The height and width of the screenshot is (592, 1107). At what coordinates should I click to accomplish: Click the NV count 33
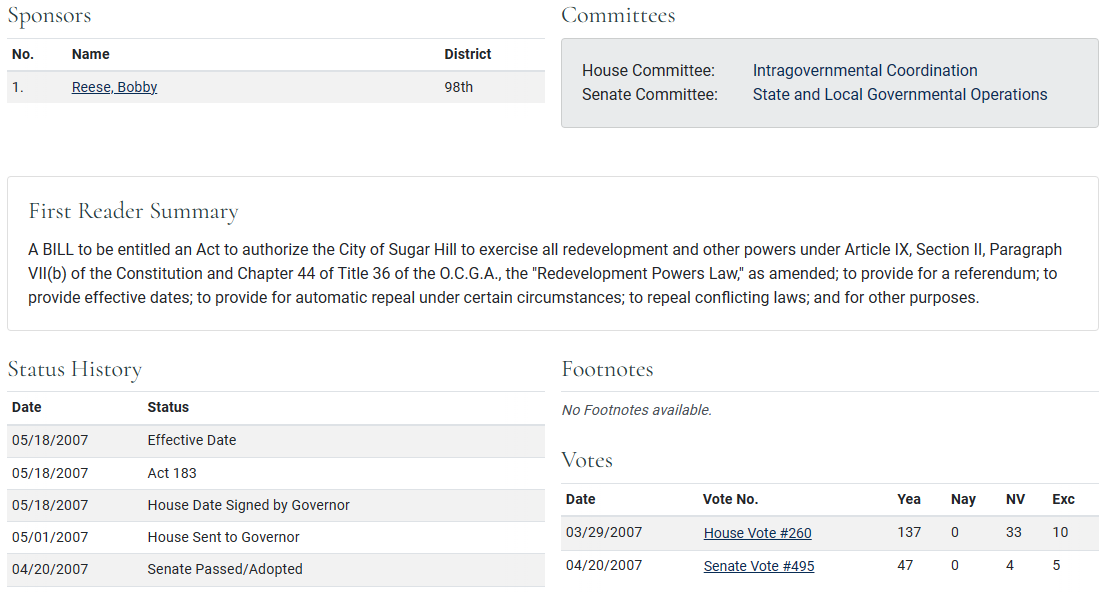coord(1014,532)
